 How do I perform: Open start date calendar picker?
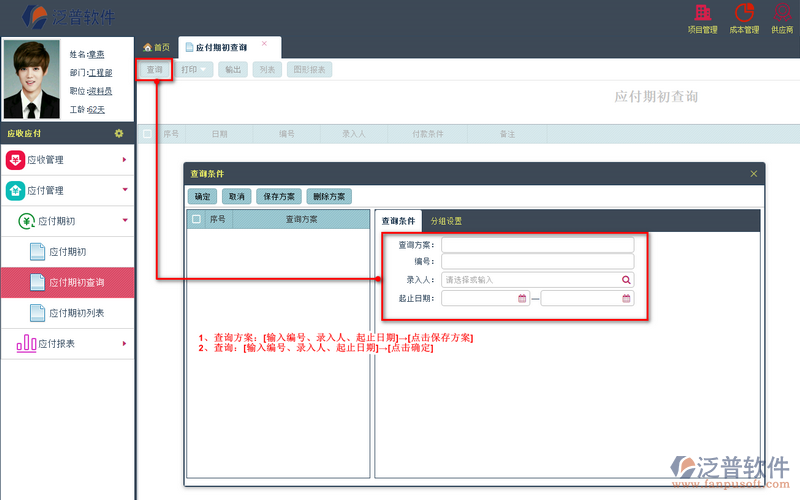pyautogui.click(x=522, y=298)
